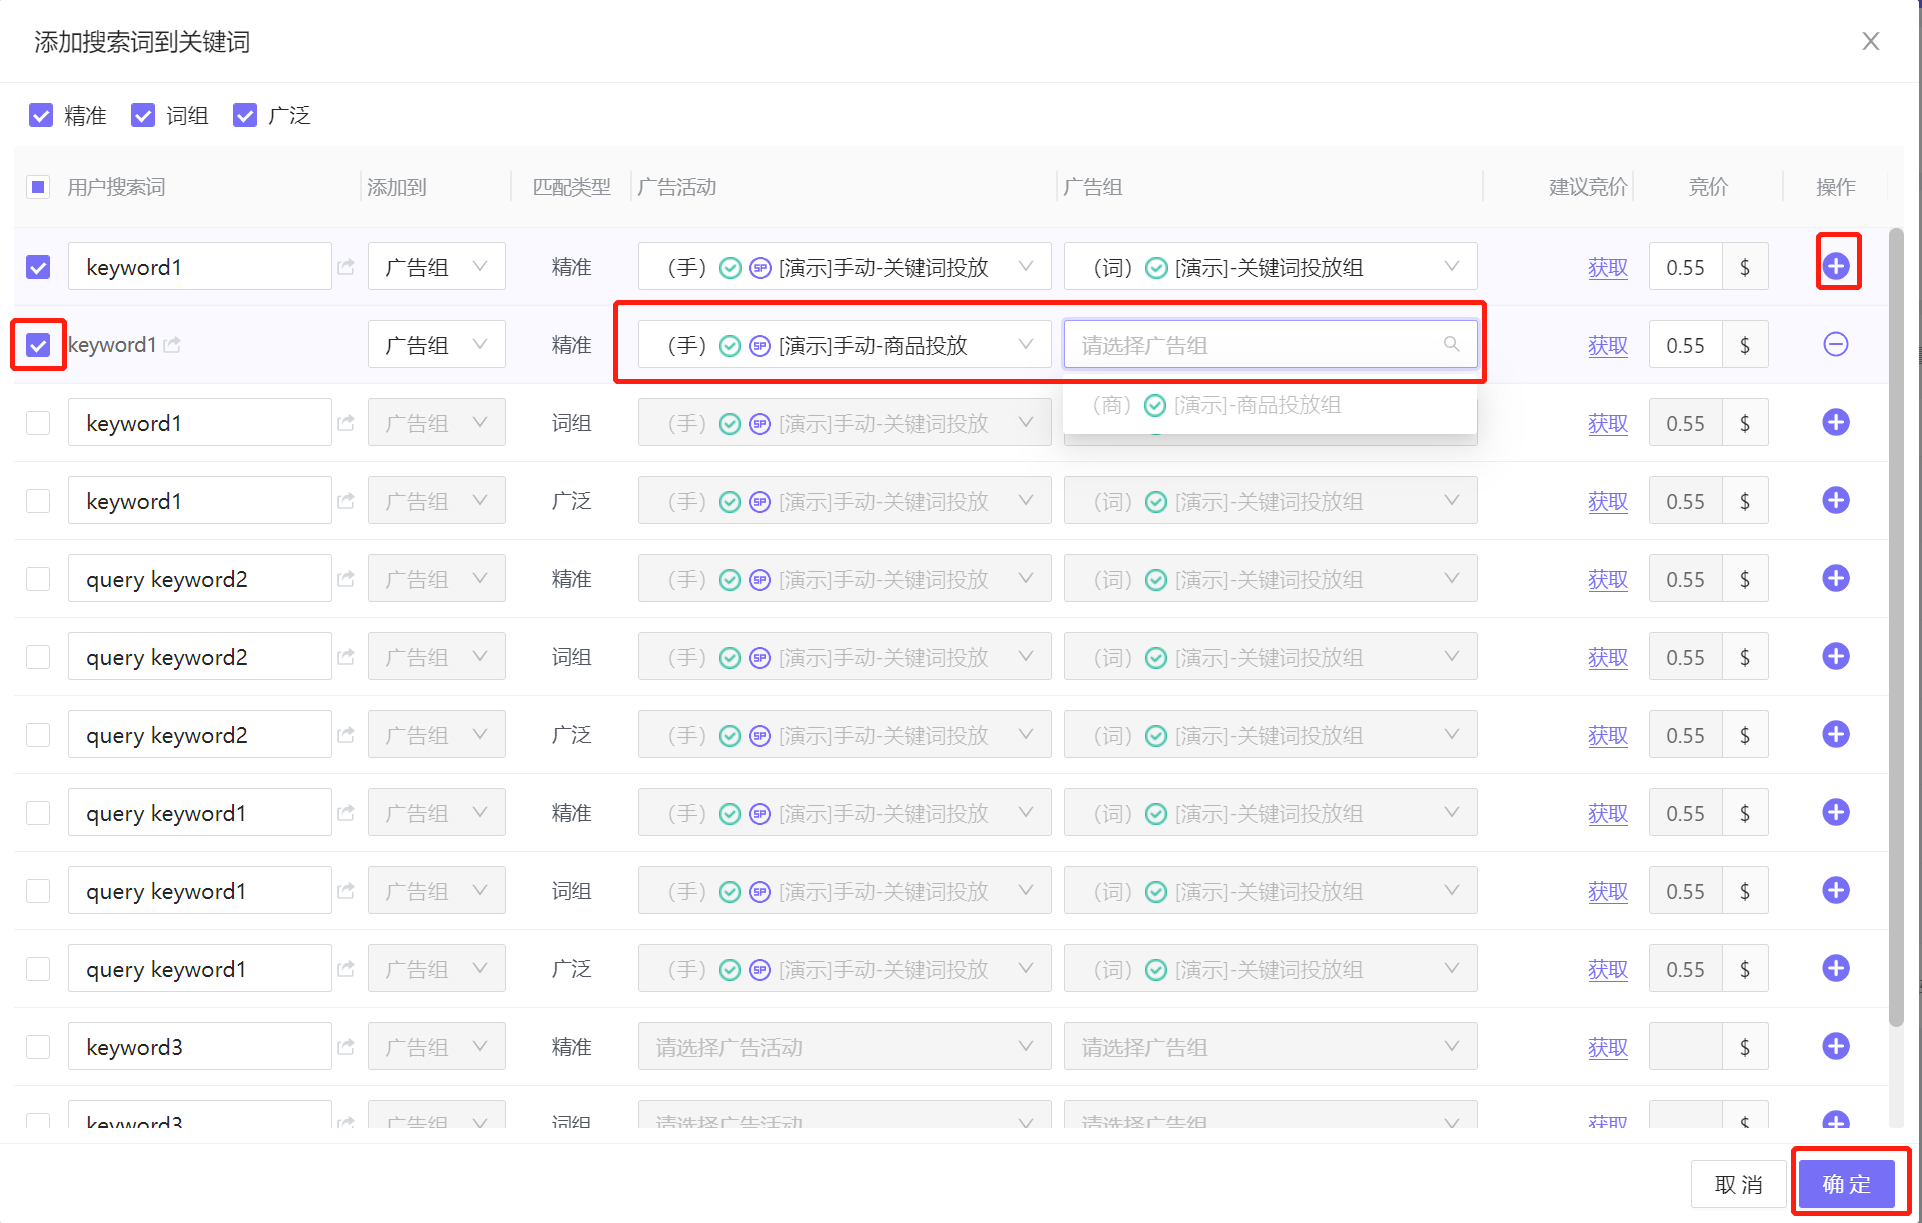The width and height of the screenshot is (1922, 1223).
Task: Open external link icon in query keyword2 精准 row
Action: (346, 579)
